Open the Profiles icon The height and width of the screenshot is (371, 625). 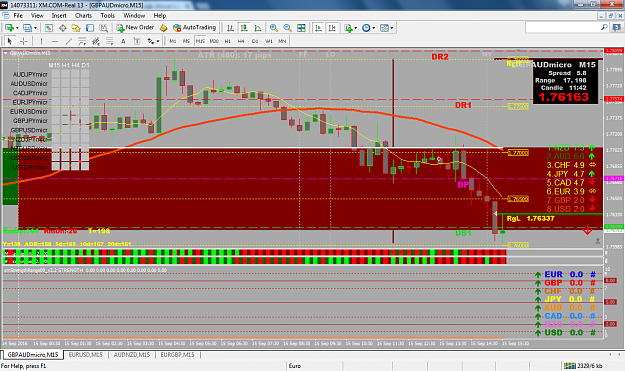point(27,28)
